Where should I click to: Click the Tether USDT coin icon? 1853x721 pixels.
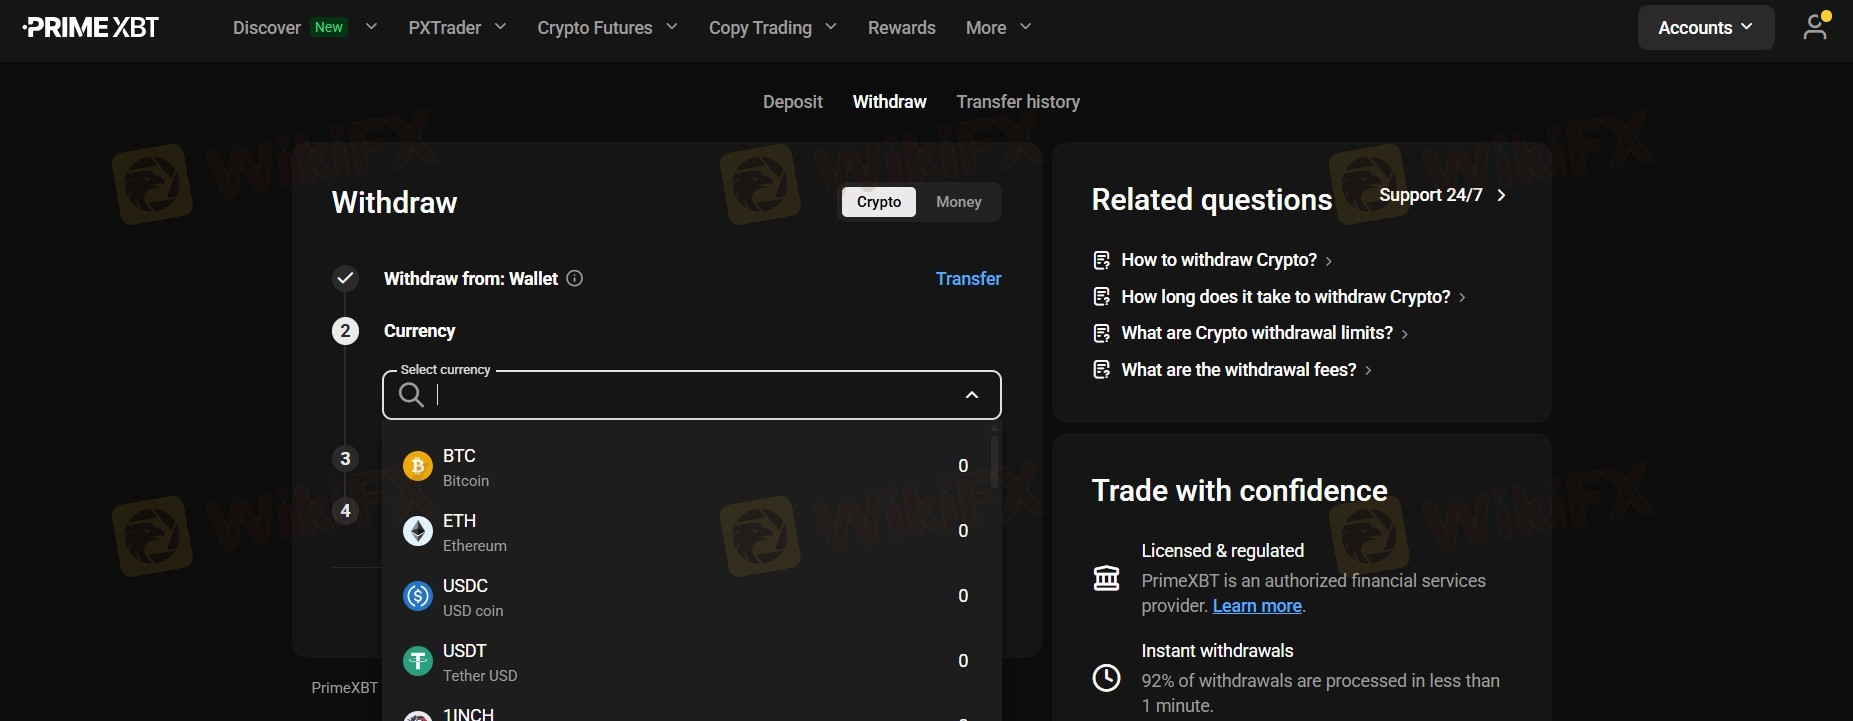(x=417, y=661)
